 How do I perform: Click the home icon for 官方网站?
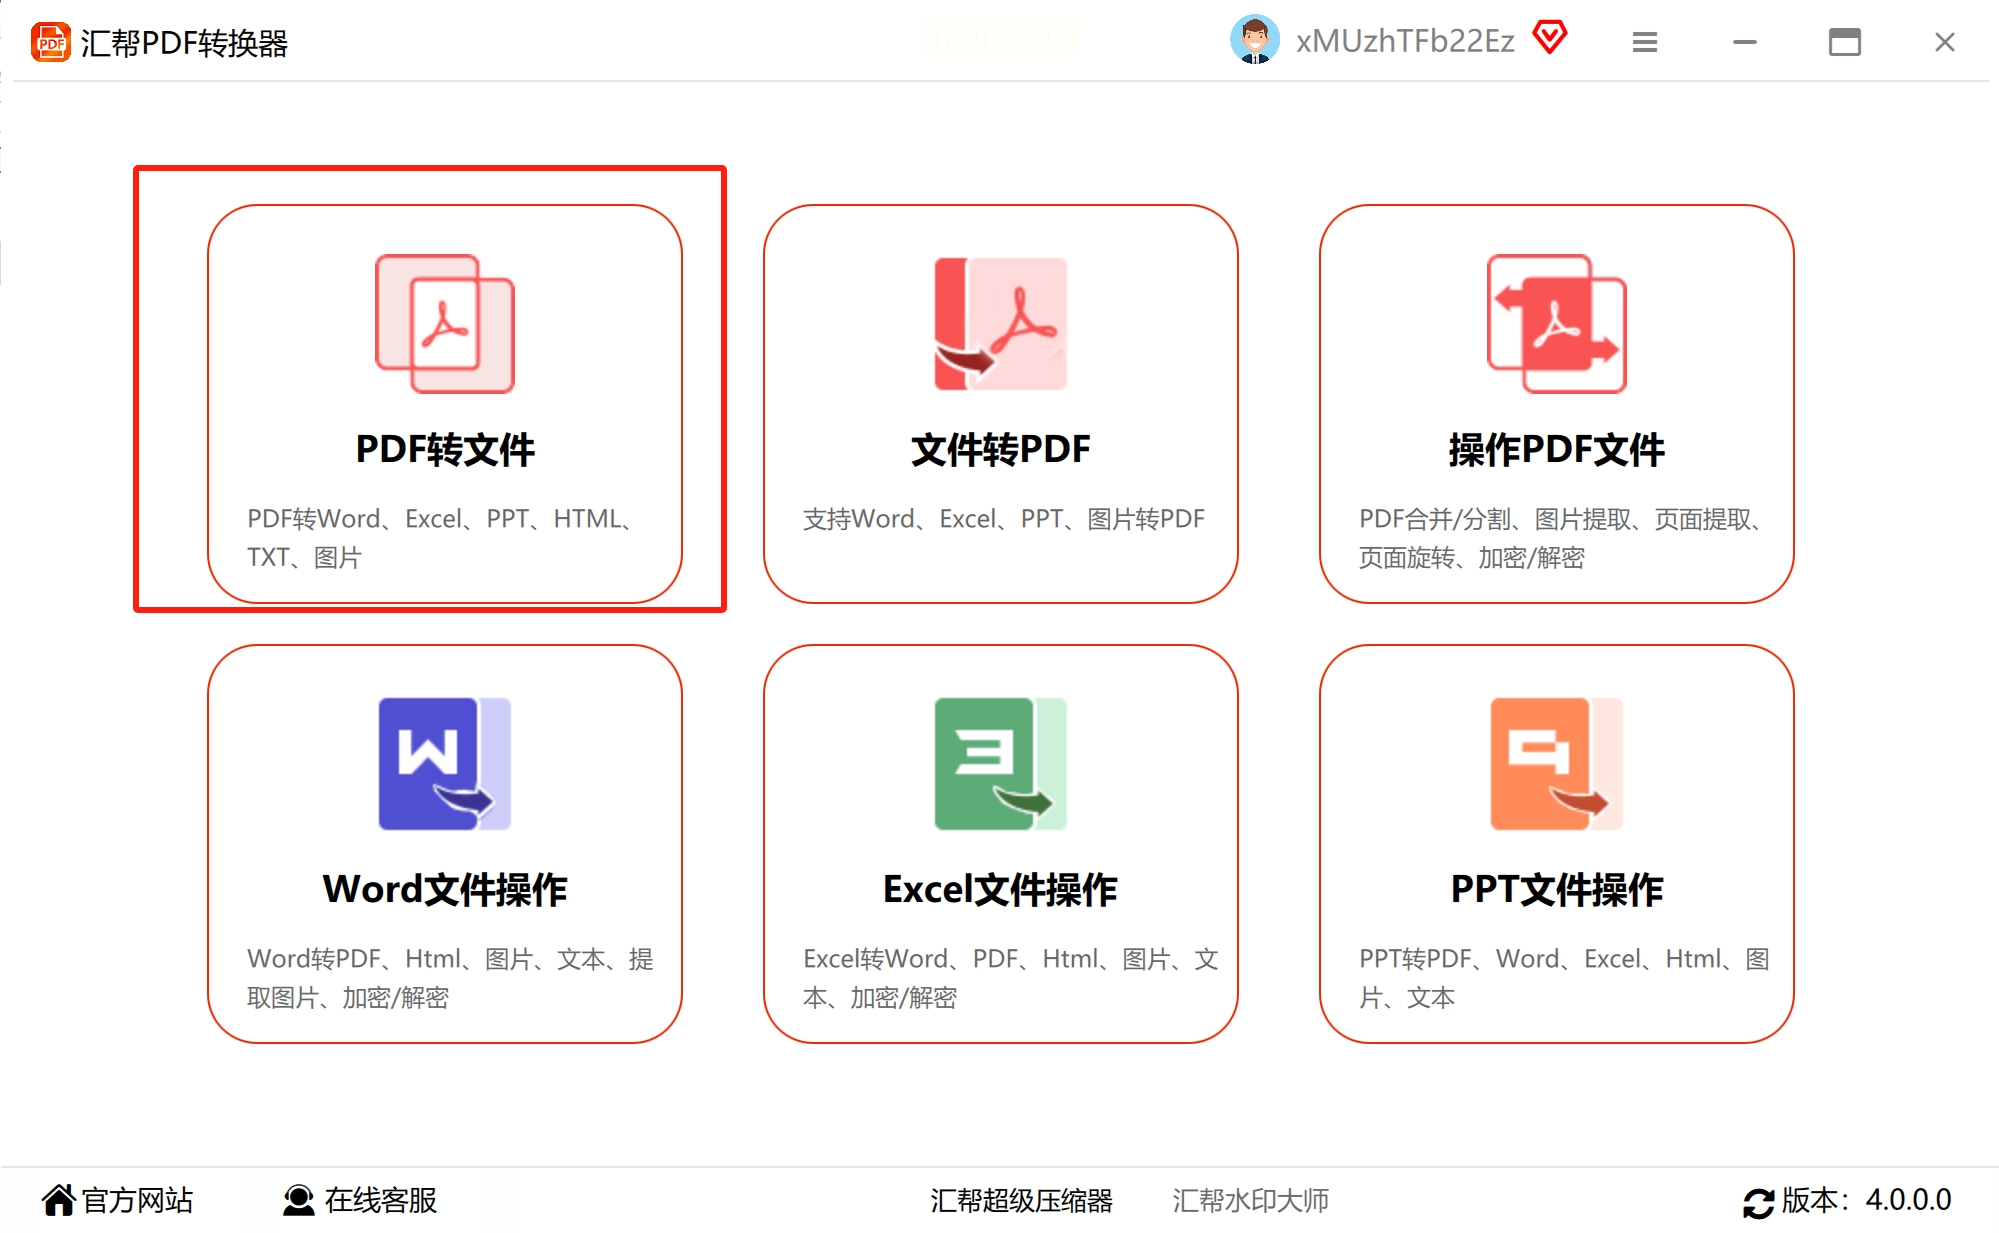coord(58,1199)
